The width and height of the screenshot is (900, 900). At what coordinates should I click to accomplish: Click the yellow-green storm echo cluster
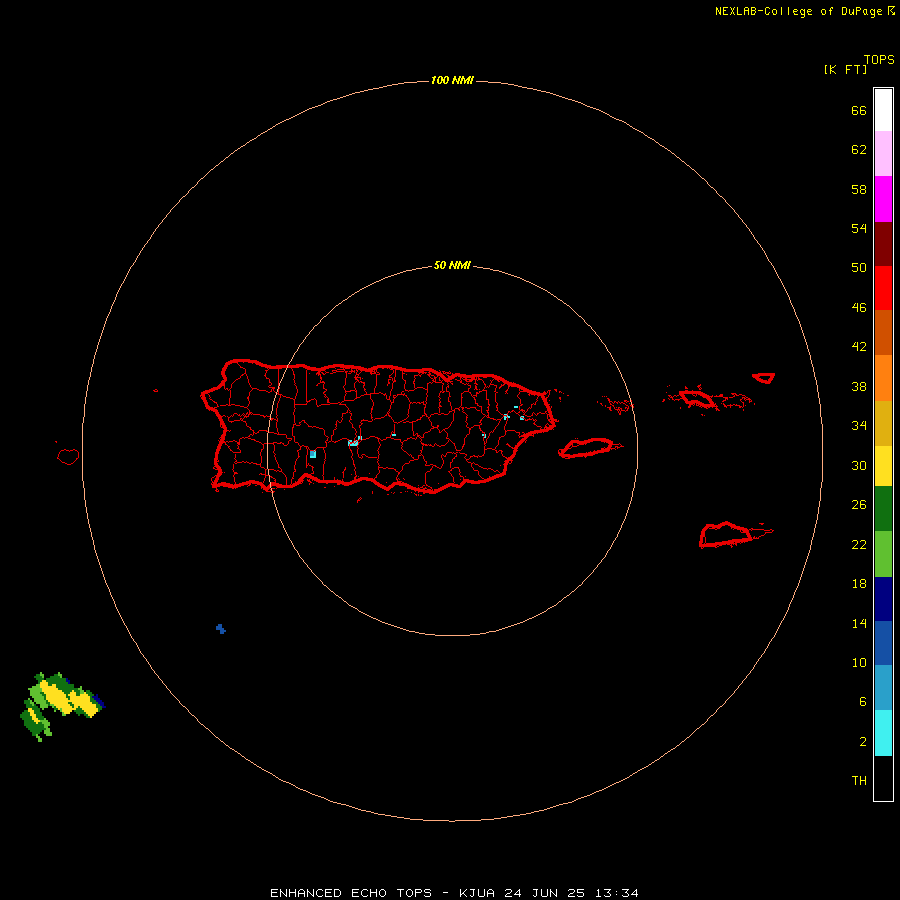pos(62,705)
